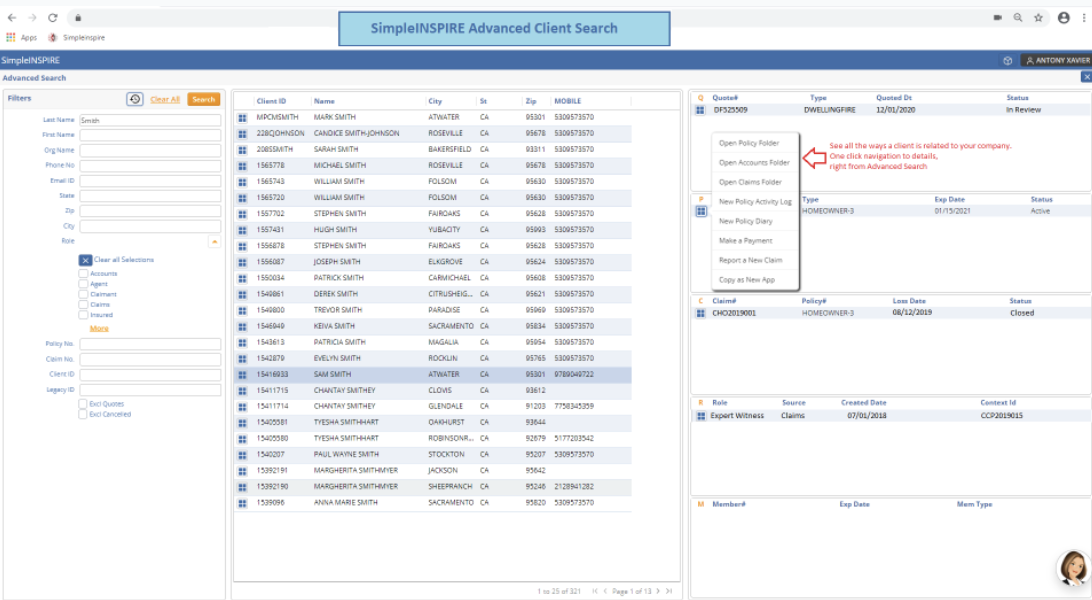The width and height of the screenshot is (1092, 600).
Task: Open the action grid icon for PAUL WAYNE SMITH
Action: click(242, 455)
